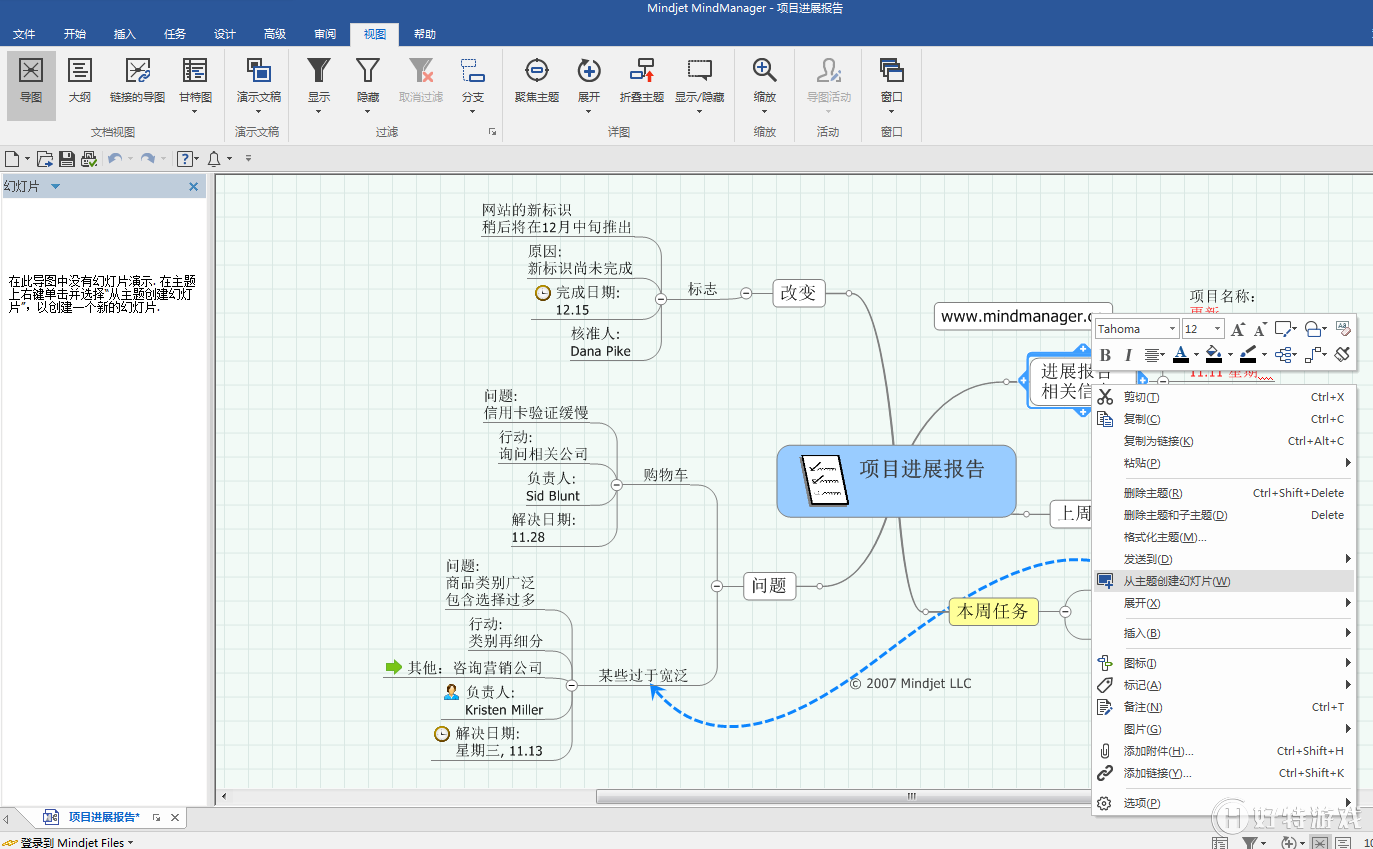Toggle Bold in the mini toolbar
This screenshot has height=849, width=1373.
click(x=1105, y=354)
